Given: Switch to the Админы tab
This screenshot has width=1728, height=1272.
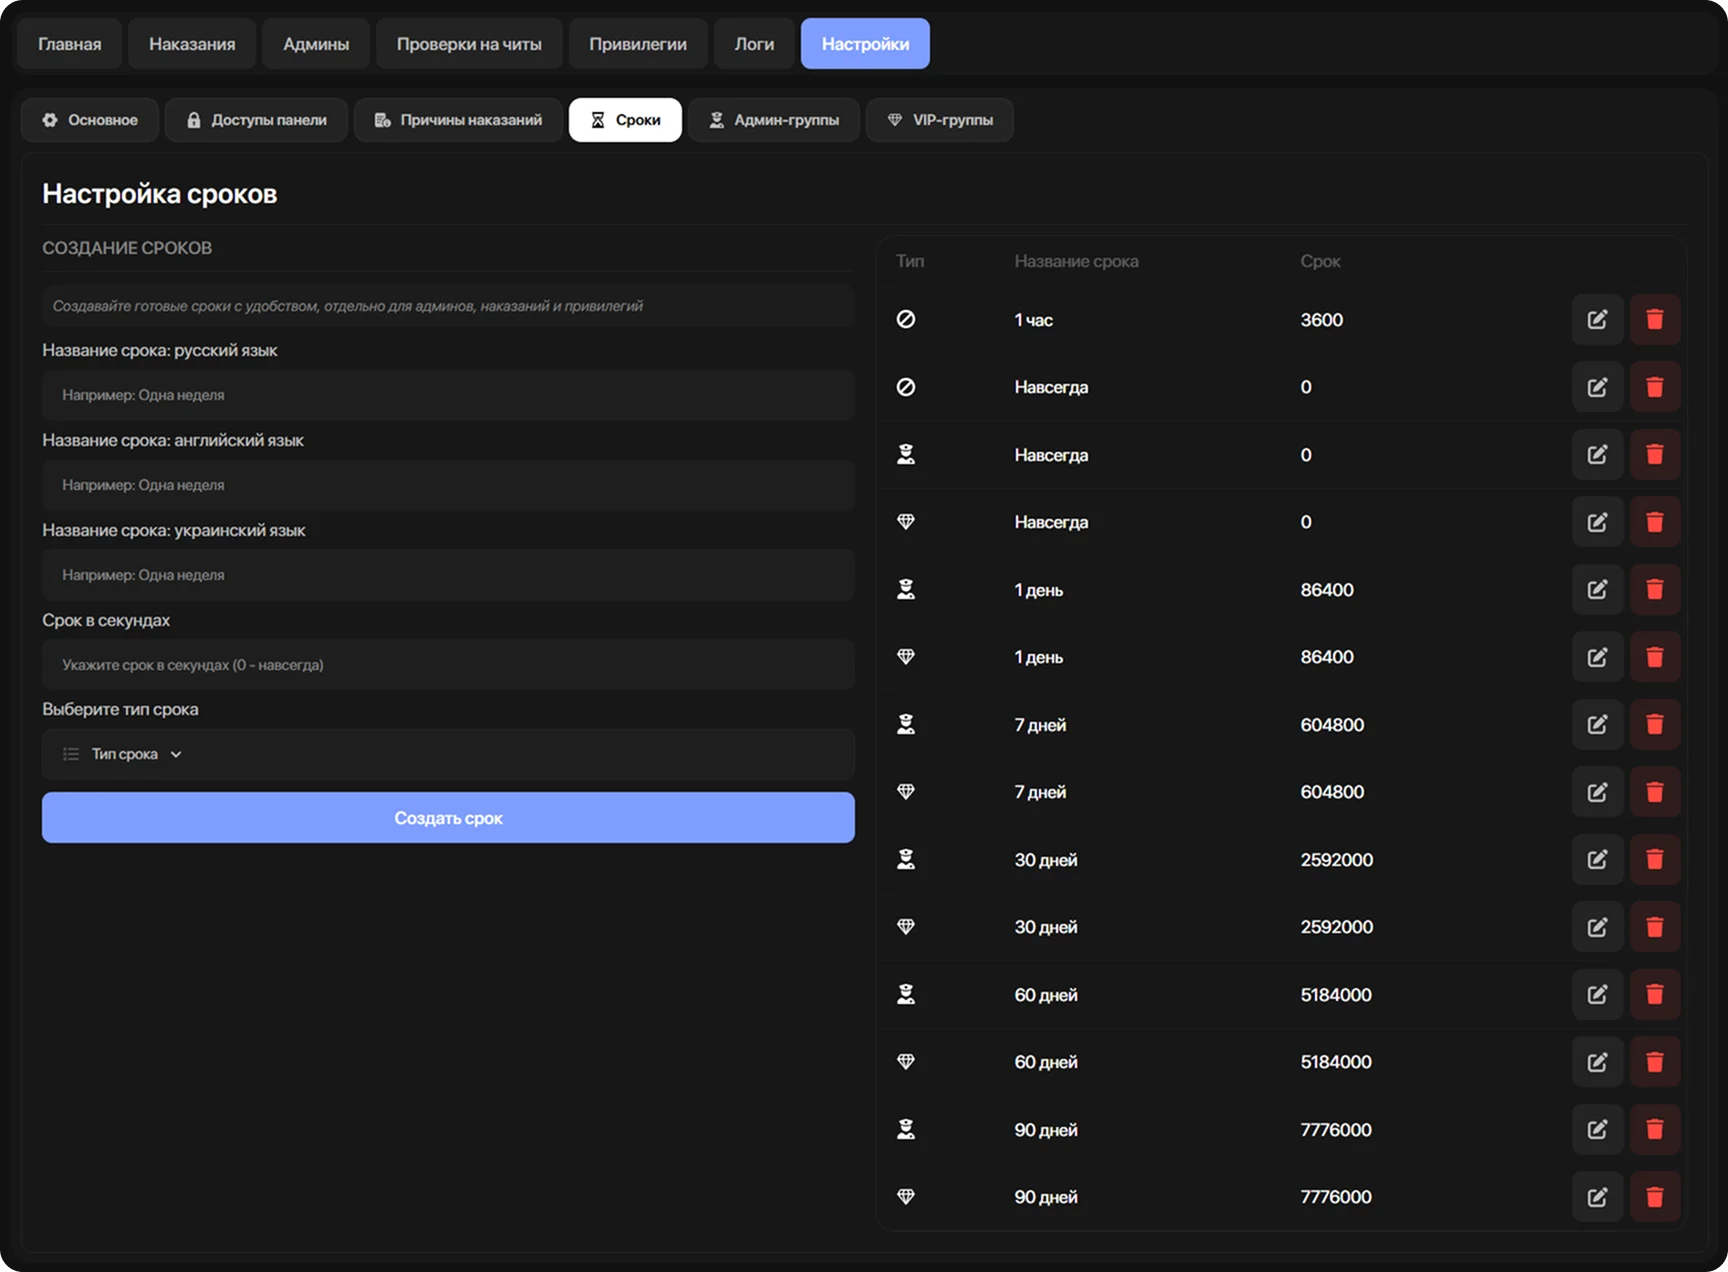Looking at the screenshot, I should click(316, 44).
